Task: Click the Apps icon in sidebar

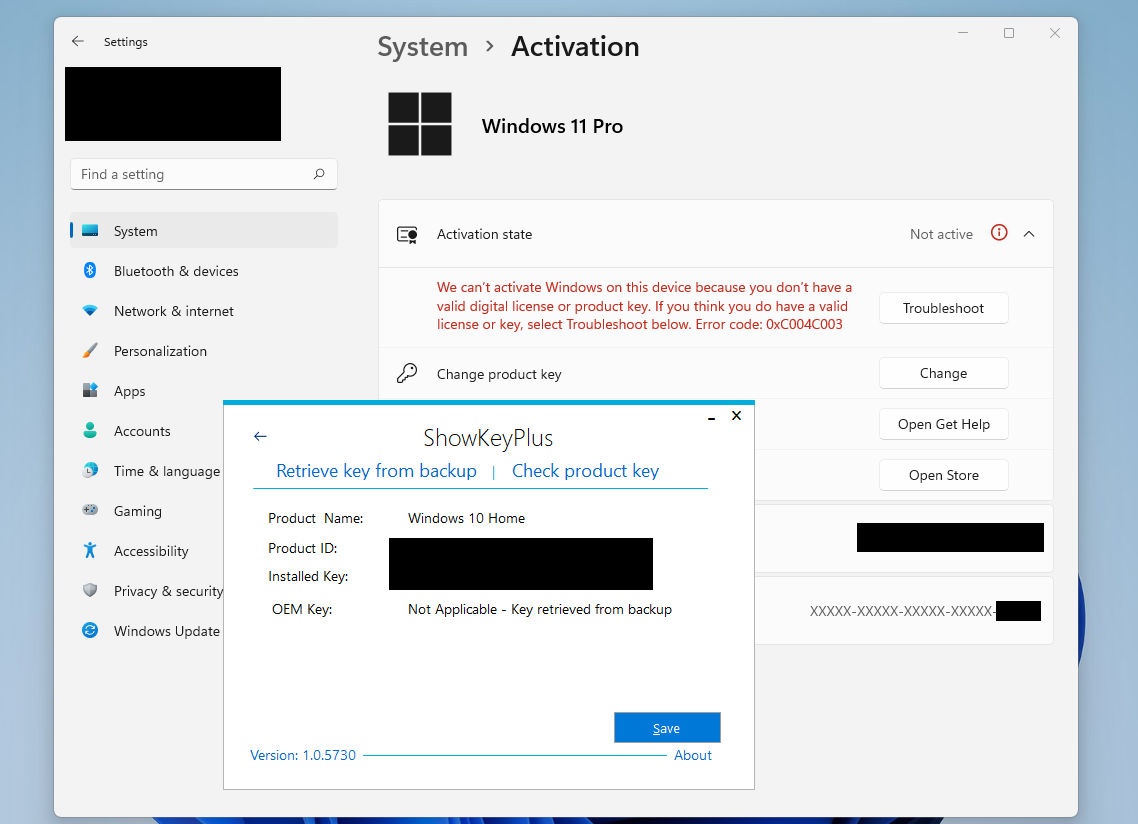Action: click(x=90, y=391)
